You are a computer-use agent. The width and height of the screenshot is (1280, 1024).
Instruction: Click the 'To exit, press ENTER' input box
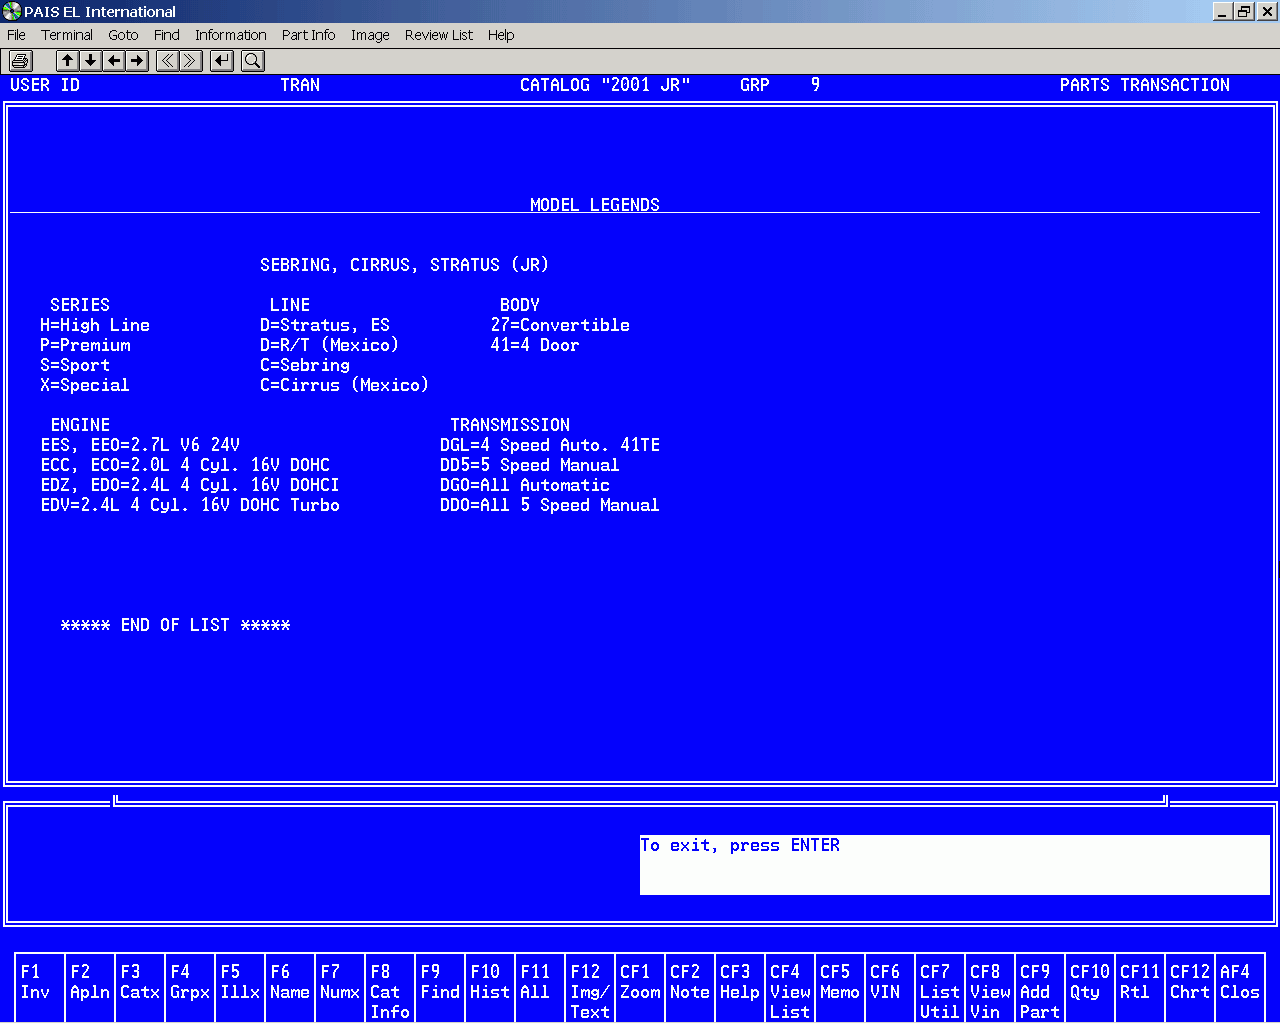click(x=955, y=865)
